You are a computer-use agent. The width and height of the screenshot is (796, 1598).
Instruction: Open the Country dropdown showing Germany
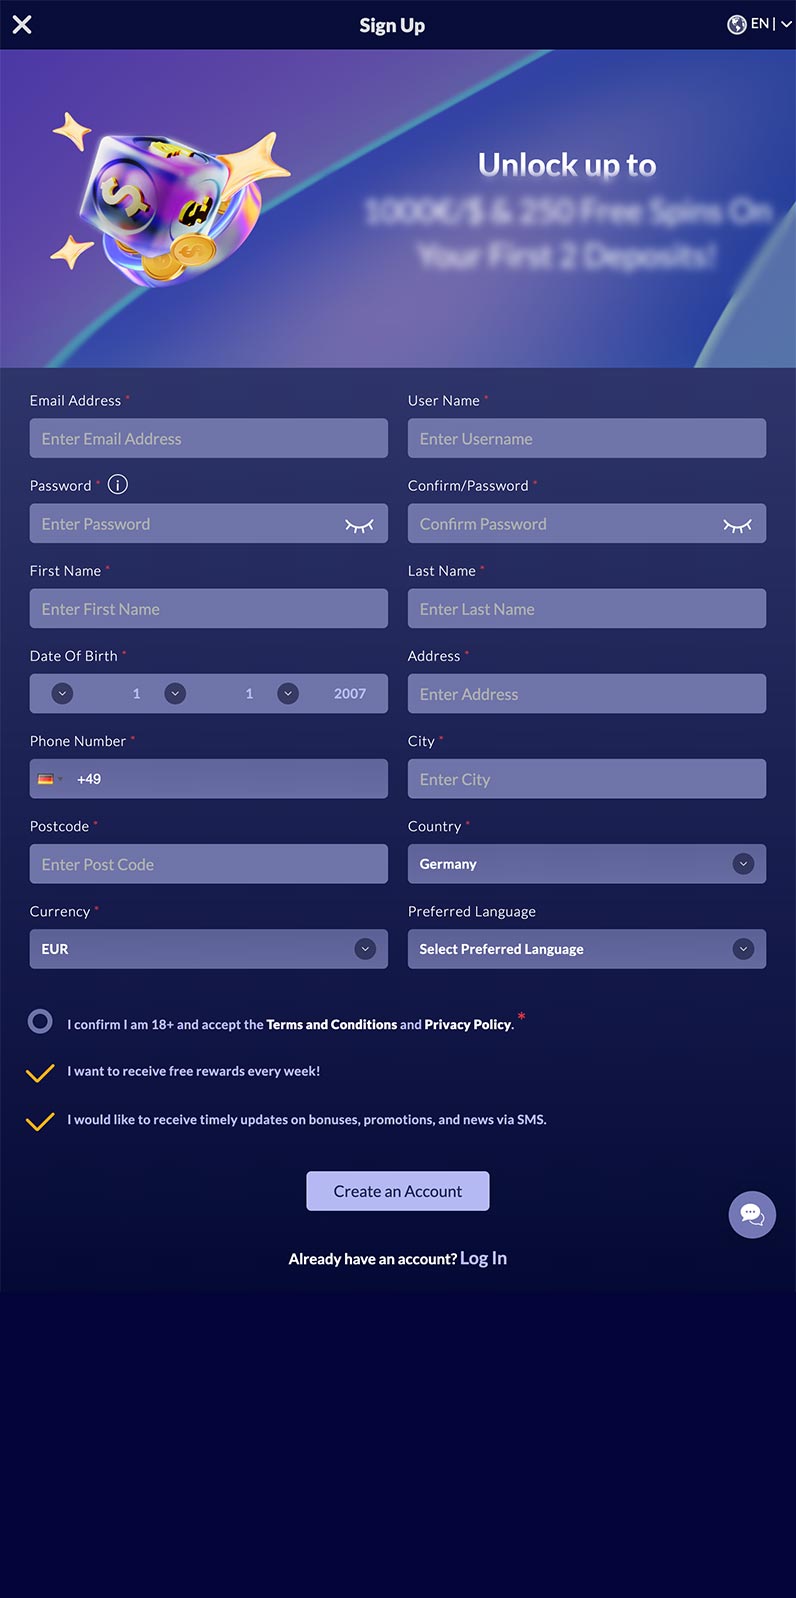point(587,864)
